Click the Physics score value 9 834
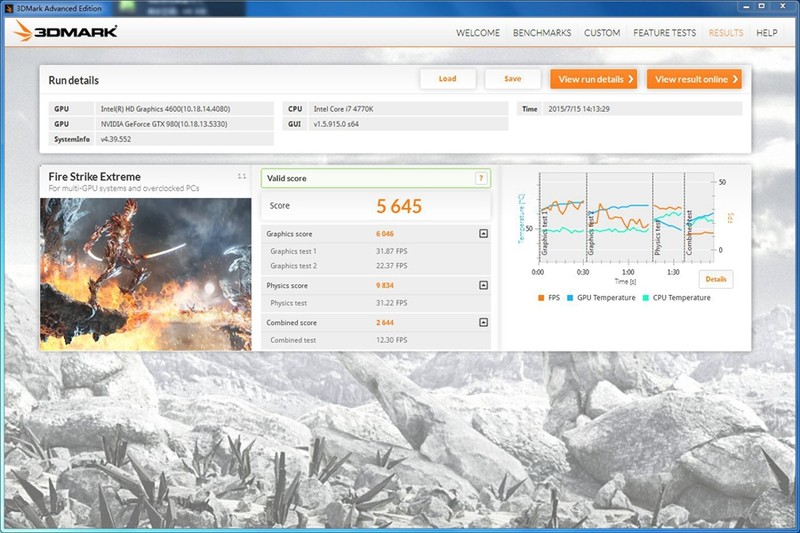Viewport: 800px width, 533px height. click(x=385, y=285)
